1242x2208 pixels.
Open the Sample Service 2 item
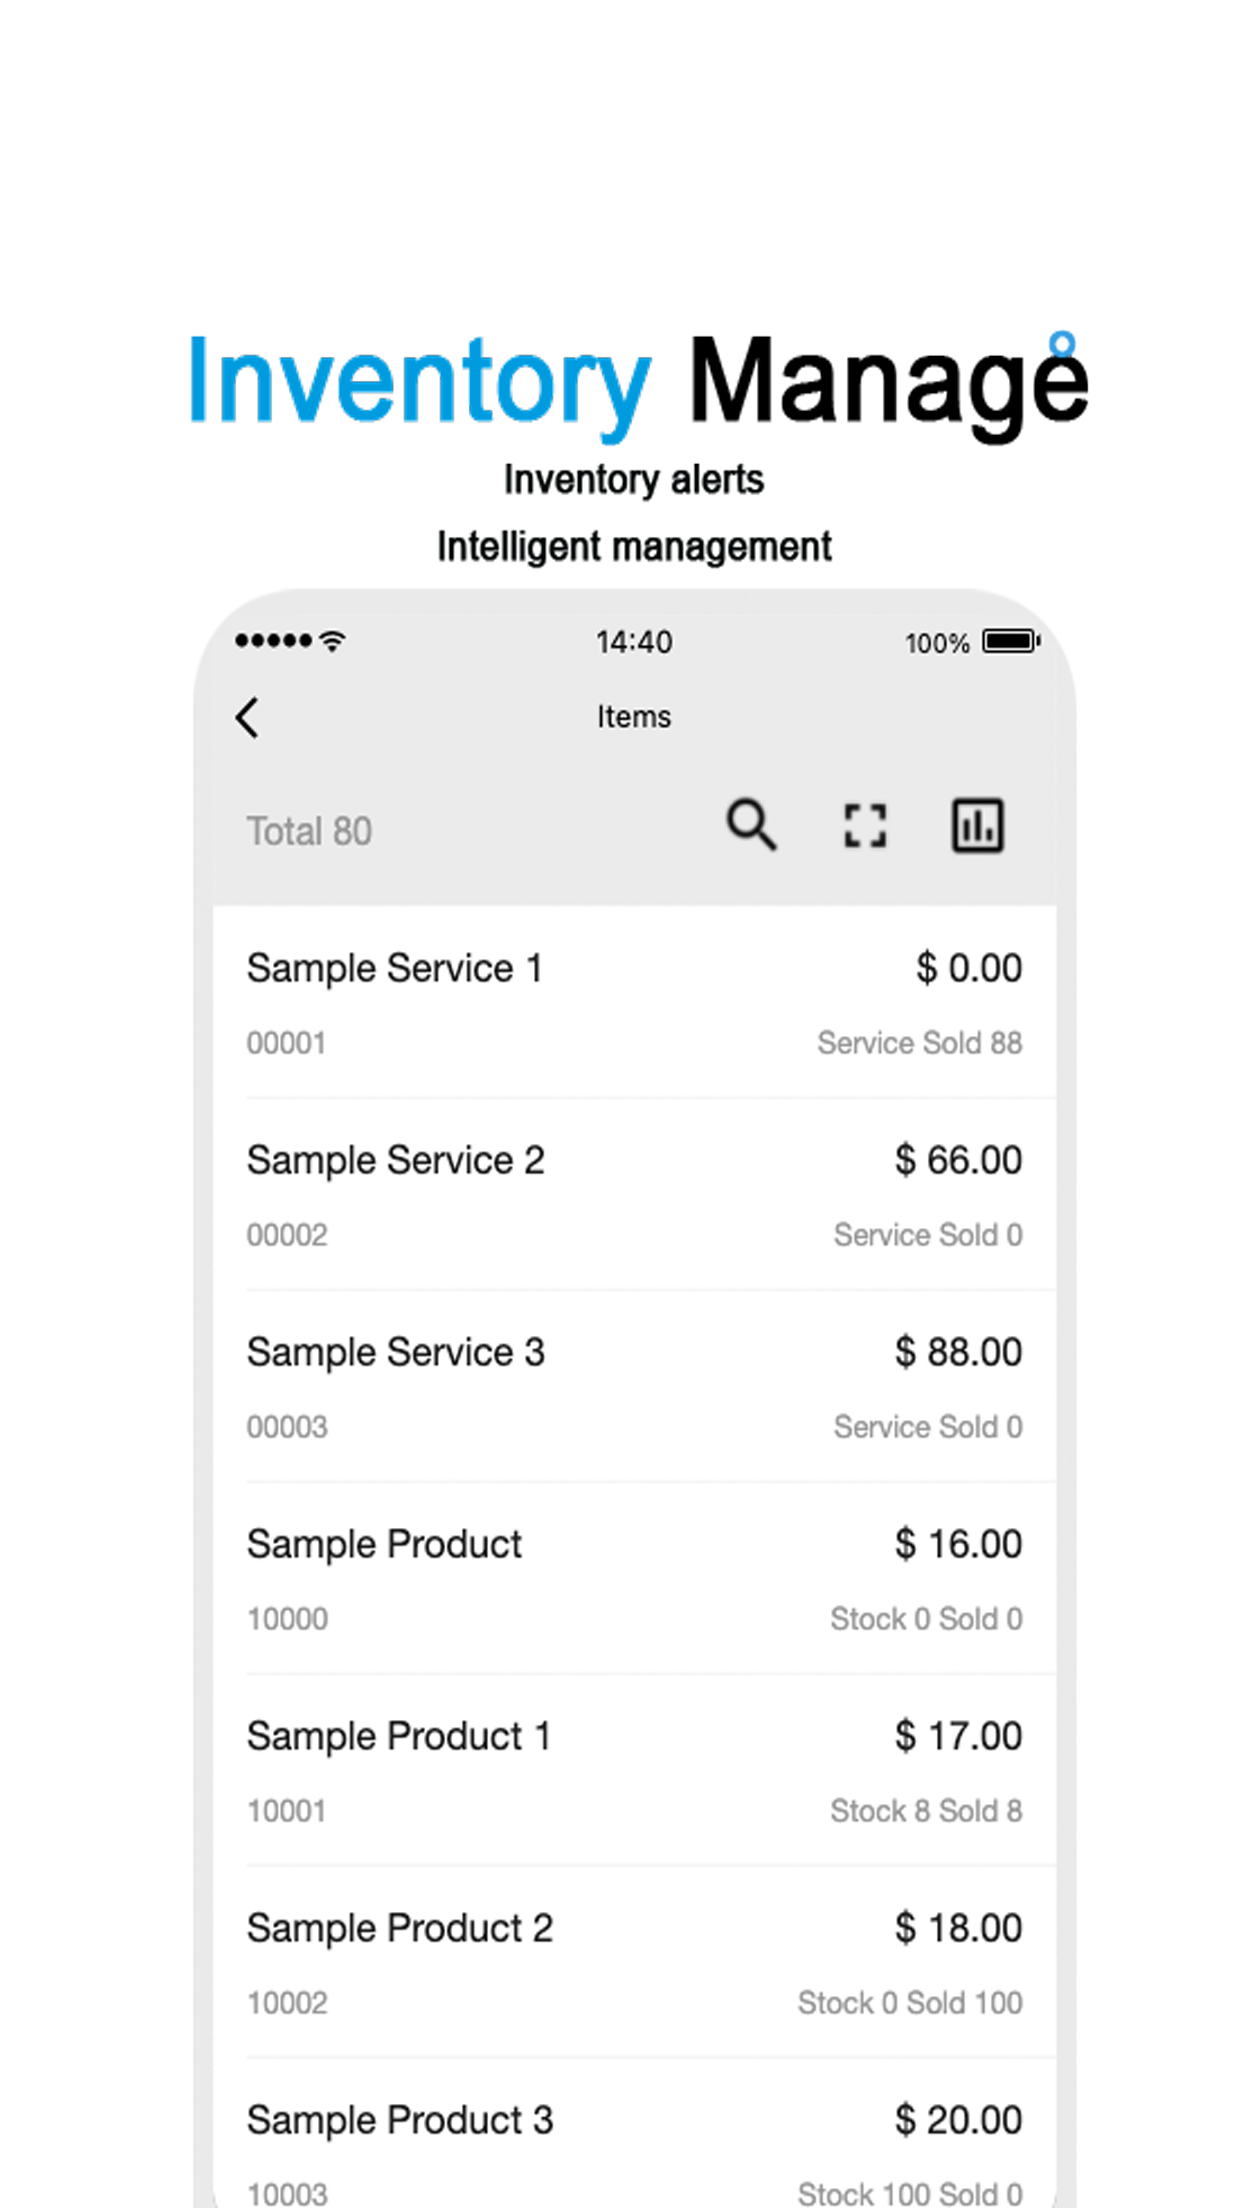pyautogui.click(x=635, y=1195)
